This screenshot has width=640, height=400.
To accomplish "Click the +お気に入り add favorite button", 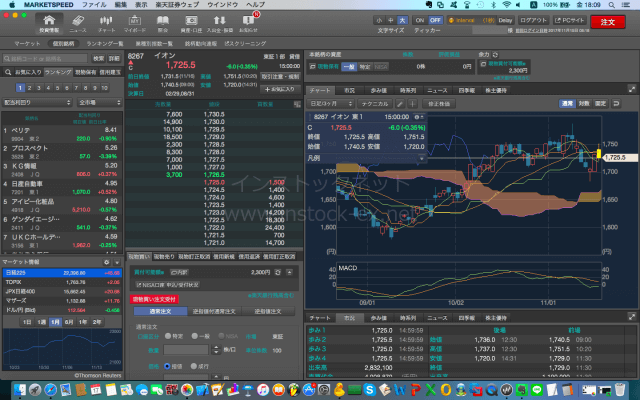I will pos(280,89).
